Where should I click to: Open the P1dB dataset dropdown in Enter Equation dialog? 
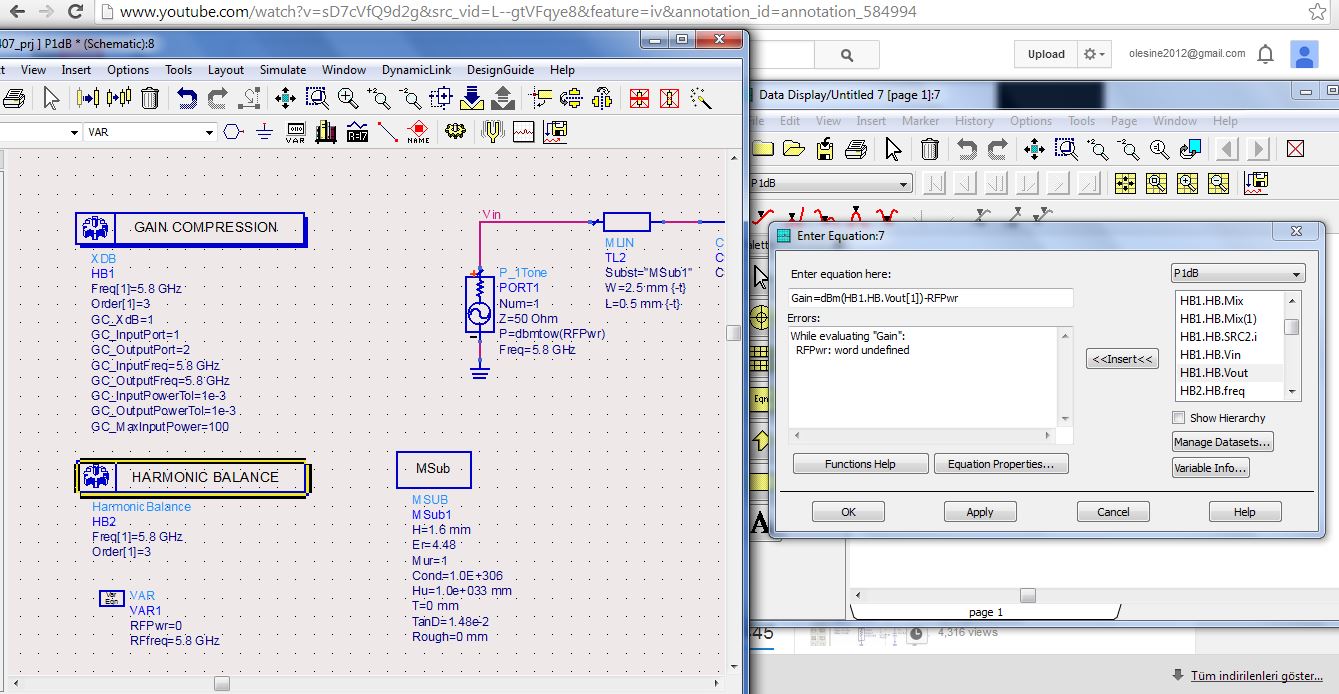[1238, 274]
